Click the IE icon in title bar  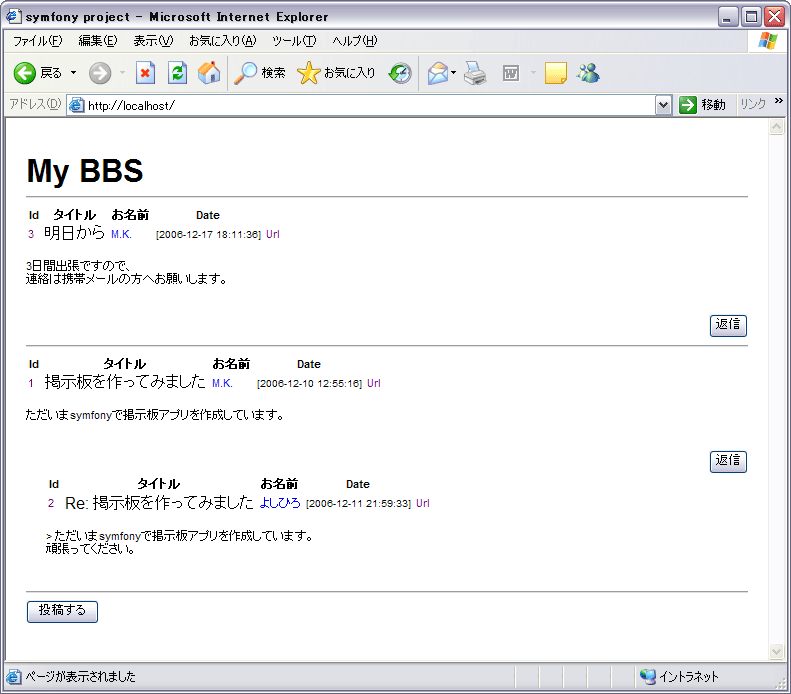(14, 16)
